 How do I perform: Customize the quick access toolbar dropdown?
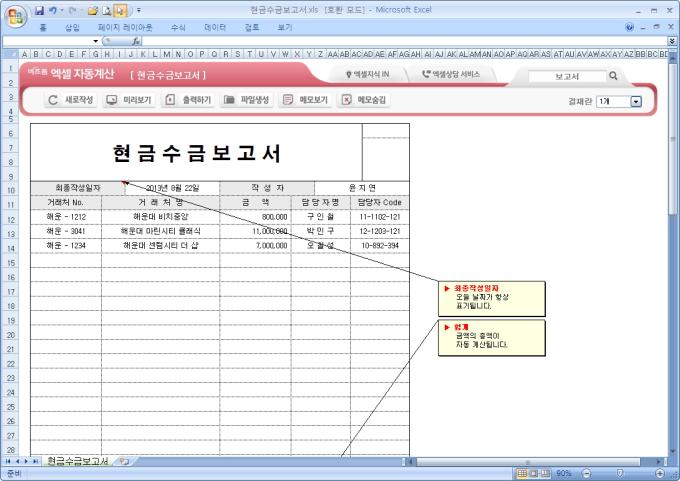139,10
